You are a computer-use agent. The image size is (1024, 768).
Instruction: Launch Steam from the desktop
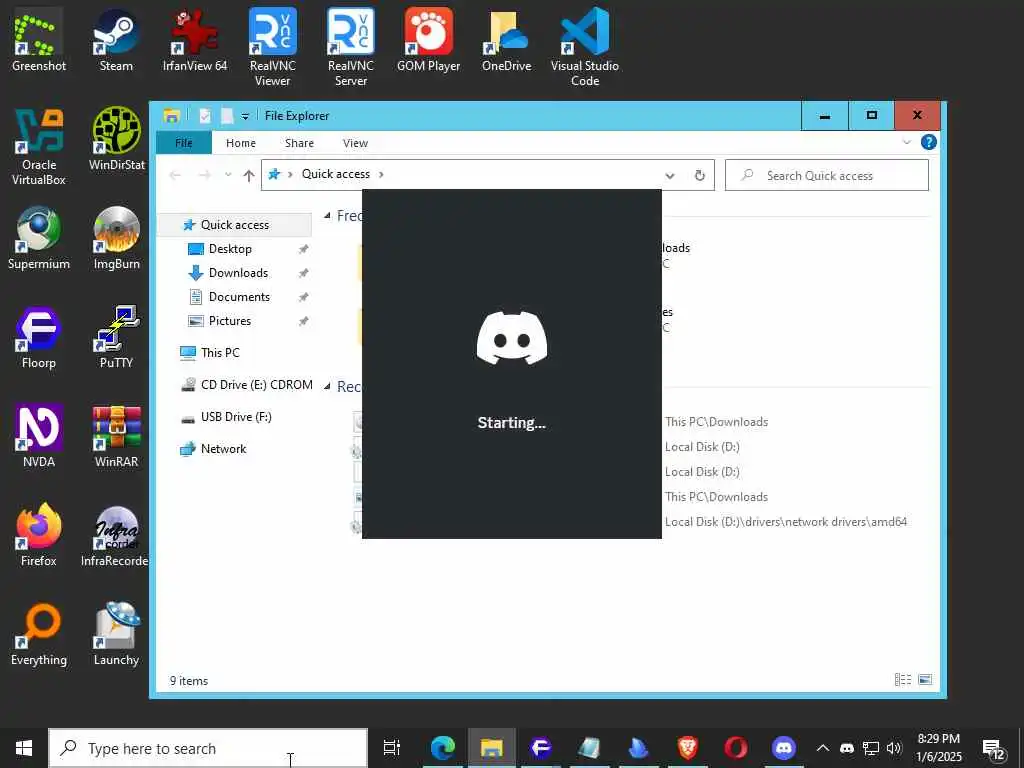116,39
